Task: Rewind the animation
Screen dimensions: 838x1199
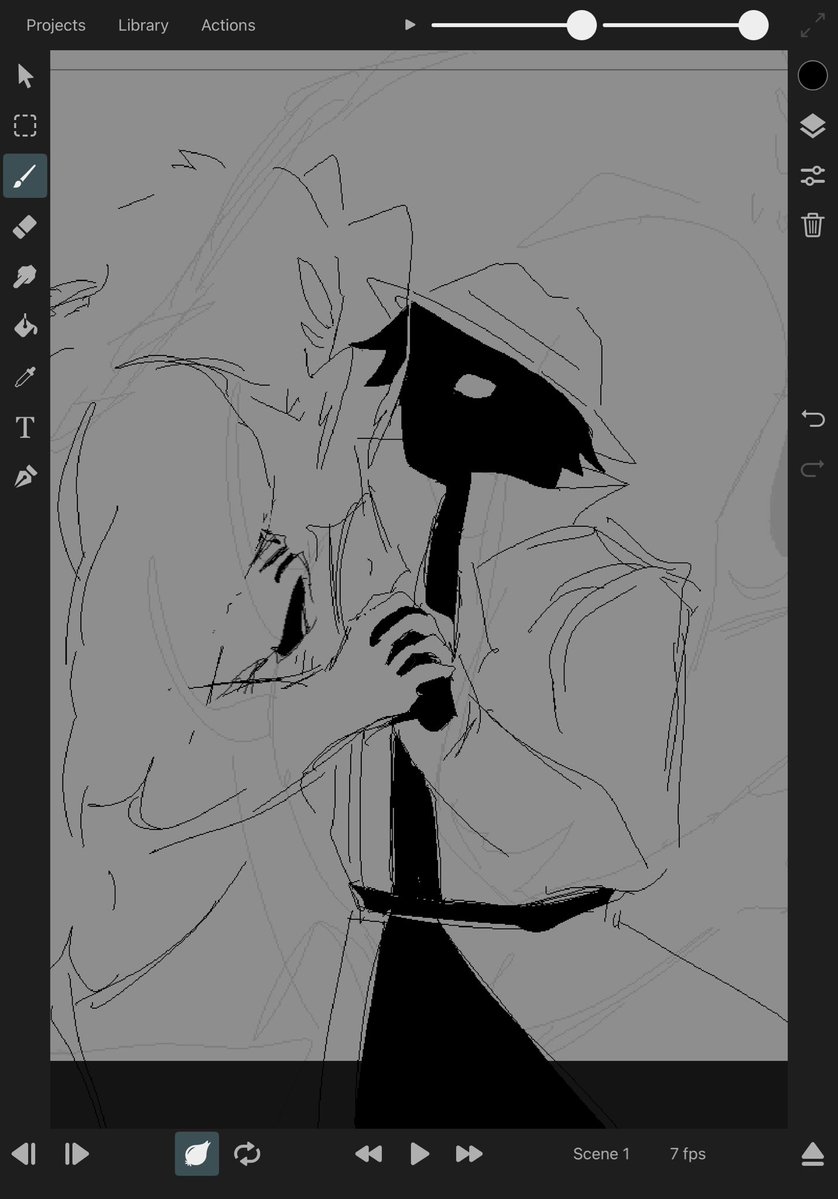Action: tap(369, 1154)
